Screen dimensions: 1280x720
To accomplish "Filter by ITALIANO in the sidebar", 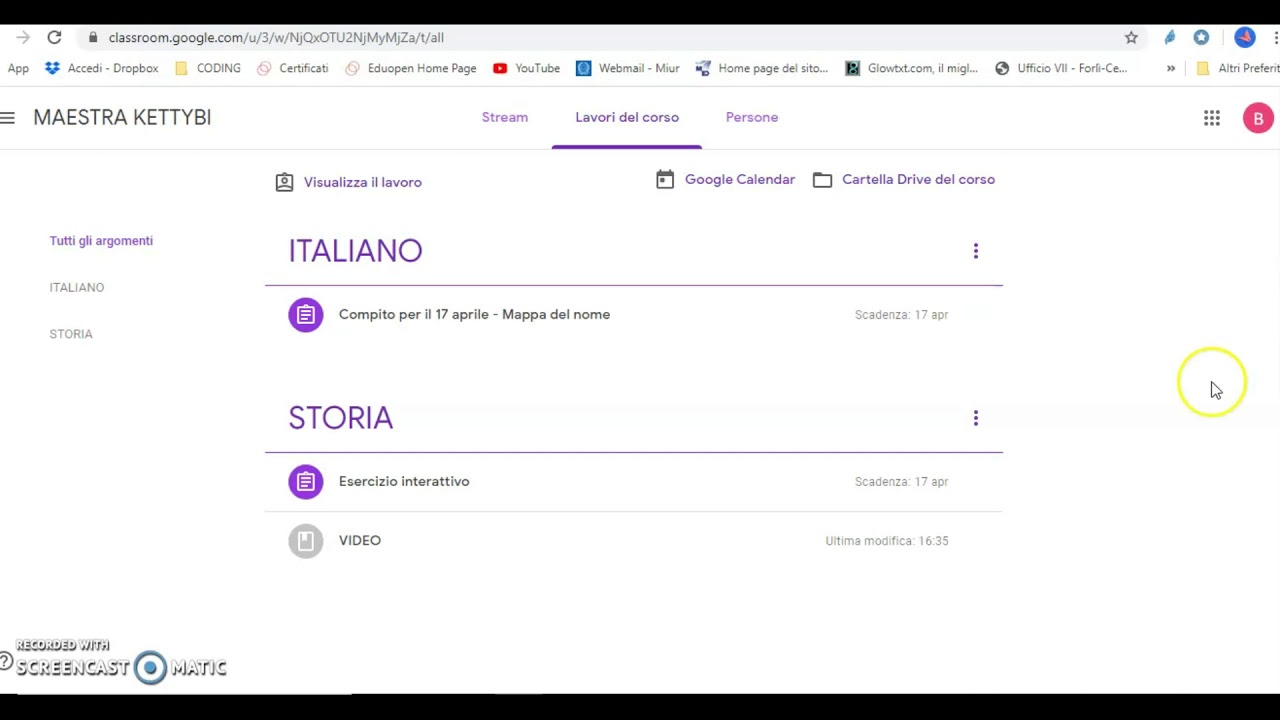I will 77,287.
